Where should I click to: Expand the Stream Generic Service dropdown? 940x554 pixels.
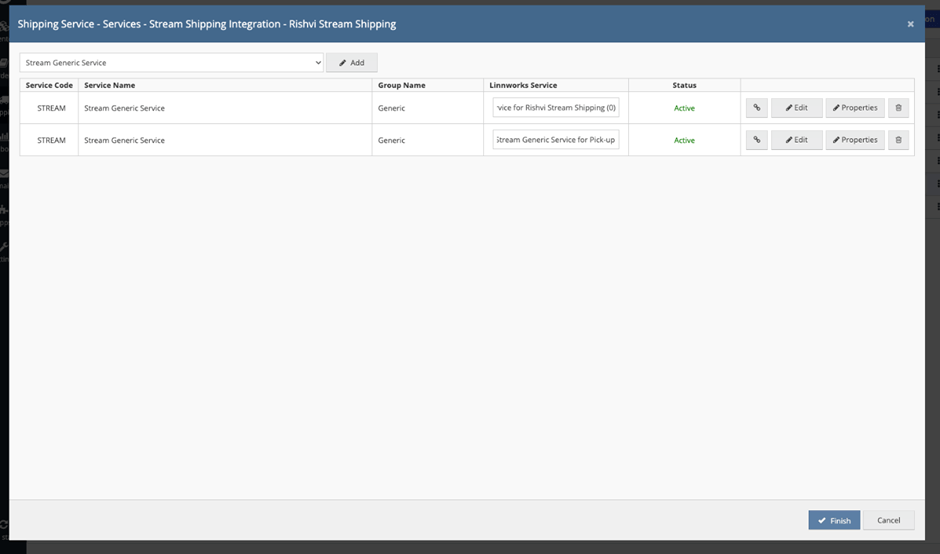tap(172, 63)
